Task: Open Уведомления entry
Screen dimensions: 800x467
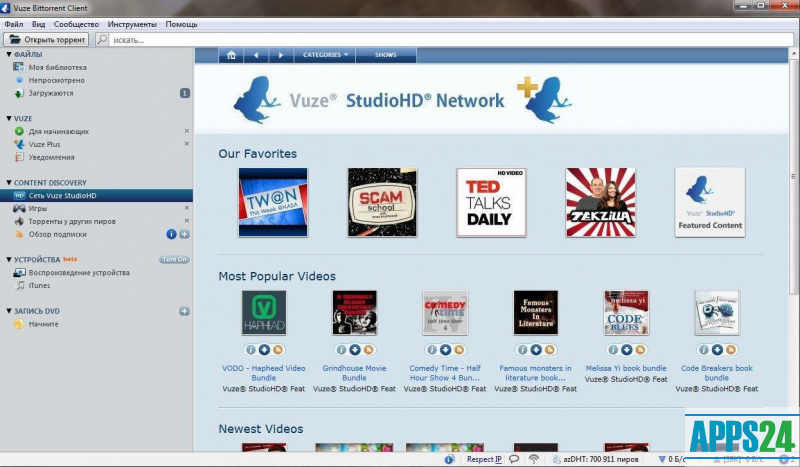Action: (51, 157)
